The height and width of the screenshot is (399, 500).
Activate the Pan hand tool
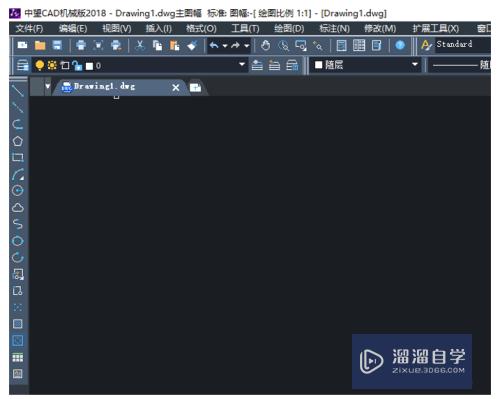pyautogui.click(x=265, y=45)
